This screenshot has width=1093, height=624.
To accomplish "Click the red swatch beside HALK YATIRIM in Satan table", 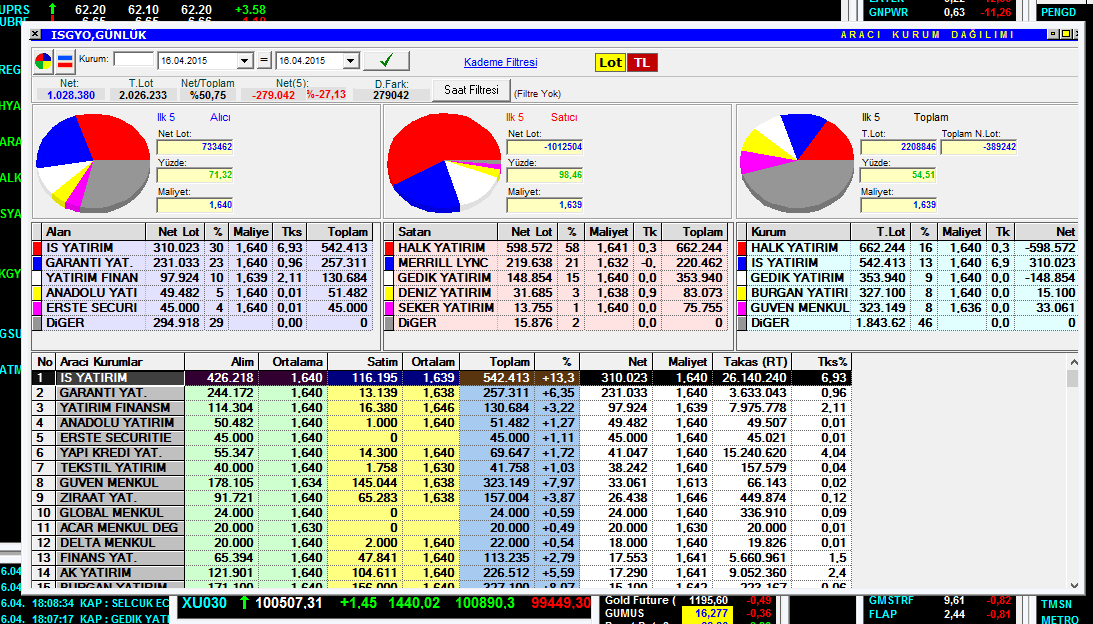I will coord(389,247).
